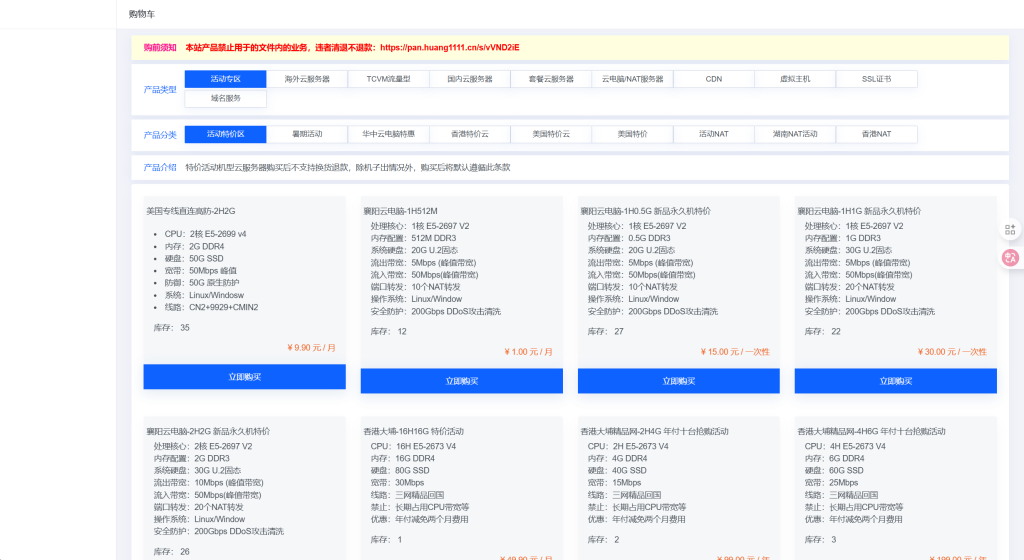Click the CPU: 16H E5-2673 V4 spec line
Viewport: 1024px width, 560px height.
point(413,446)
